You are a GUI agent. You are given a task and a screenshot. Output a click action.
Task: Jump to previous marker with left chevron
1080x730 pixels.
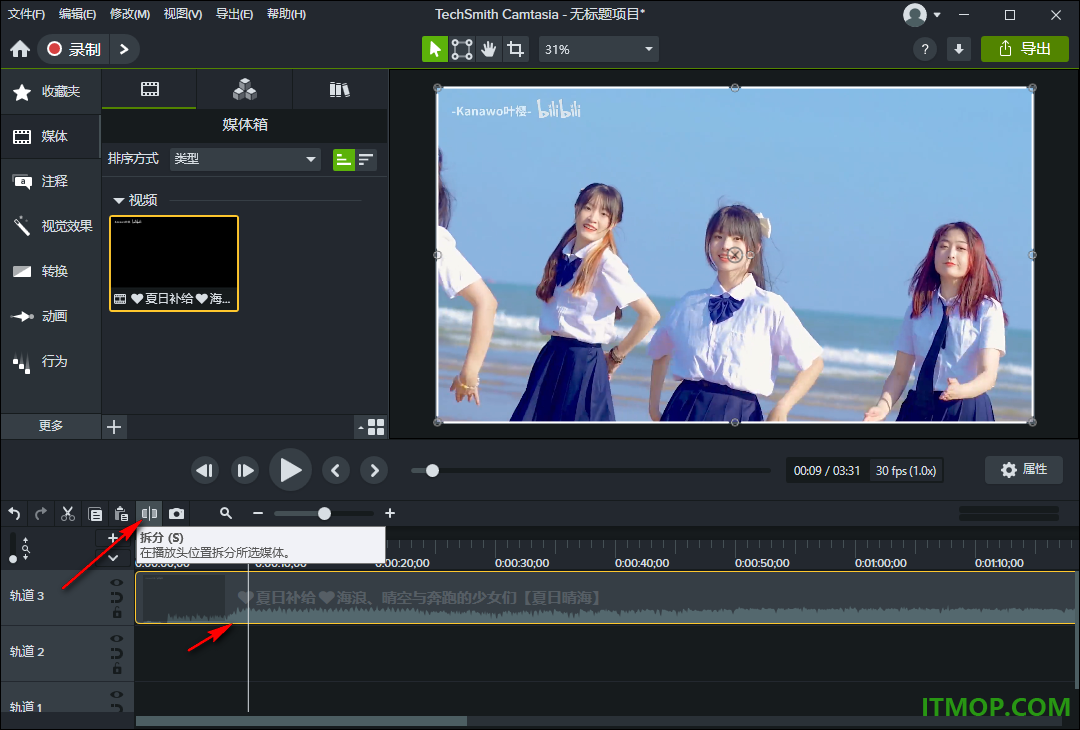335,470
